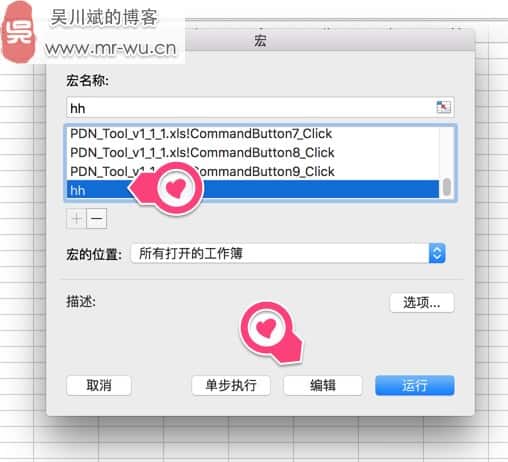Select the highlighted hh macro in the list
Image resolution: width=508 pixels, height=462 pixels.
pos(253,190)
